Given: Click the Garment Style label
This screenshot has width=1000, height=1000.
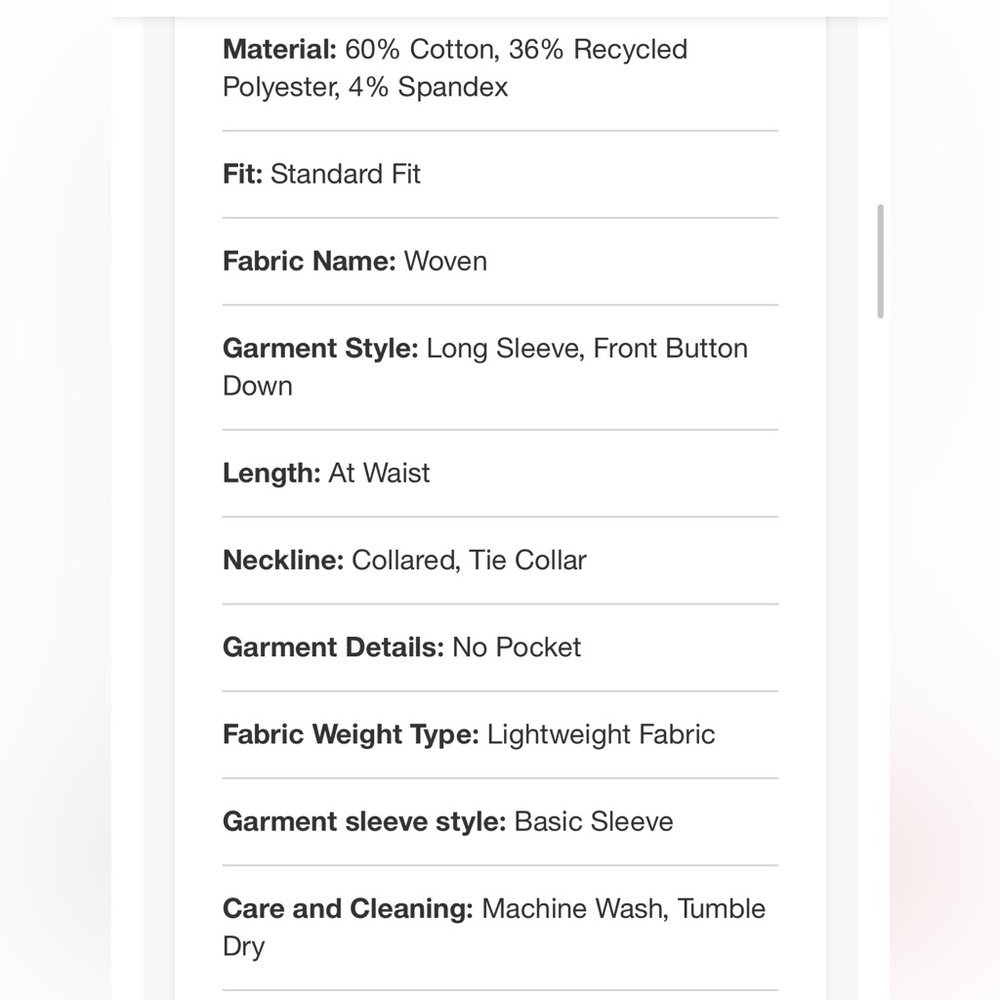Looking at the screenshot, I should 320,348.
